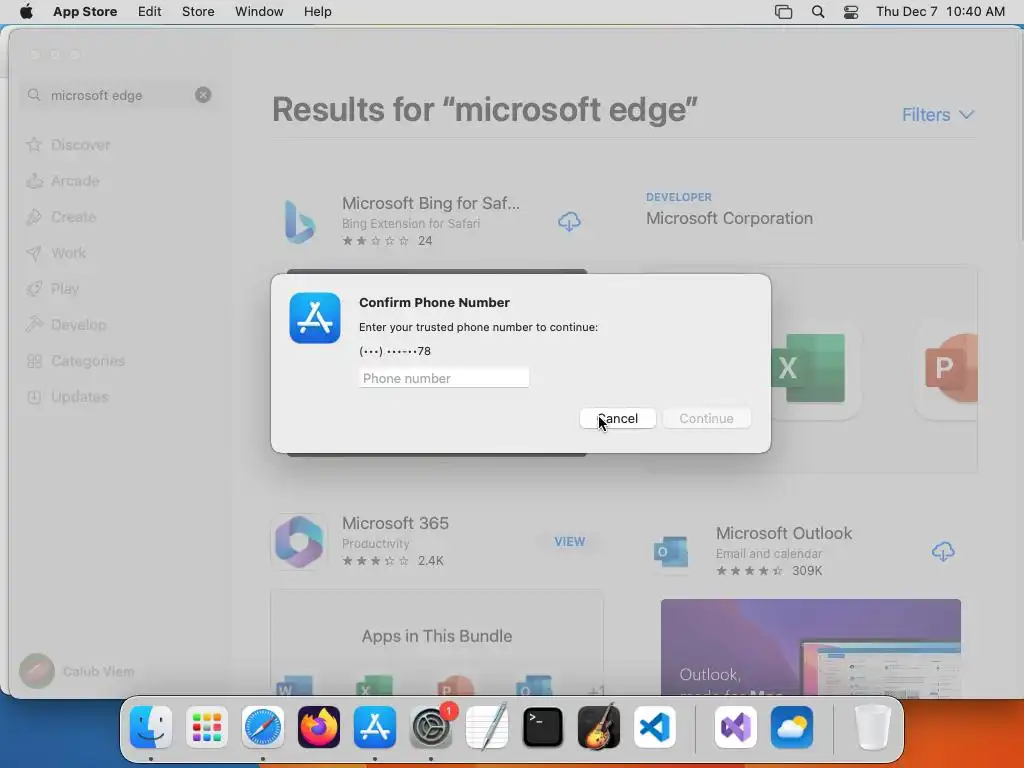
Task: Open the App Store menu
Action: click(85, 11)
